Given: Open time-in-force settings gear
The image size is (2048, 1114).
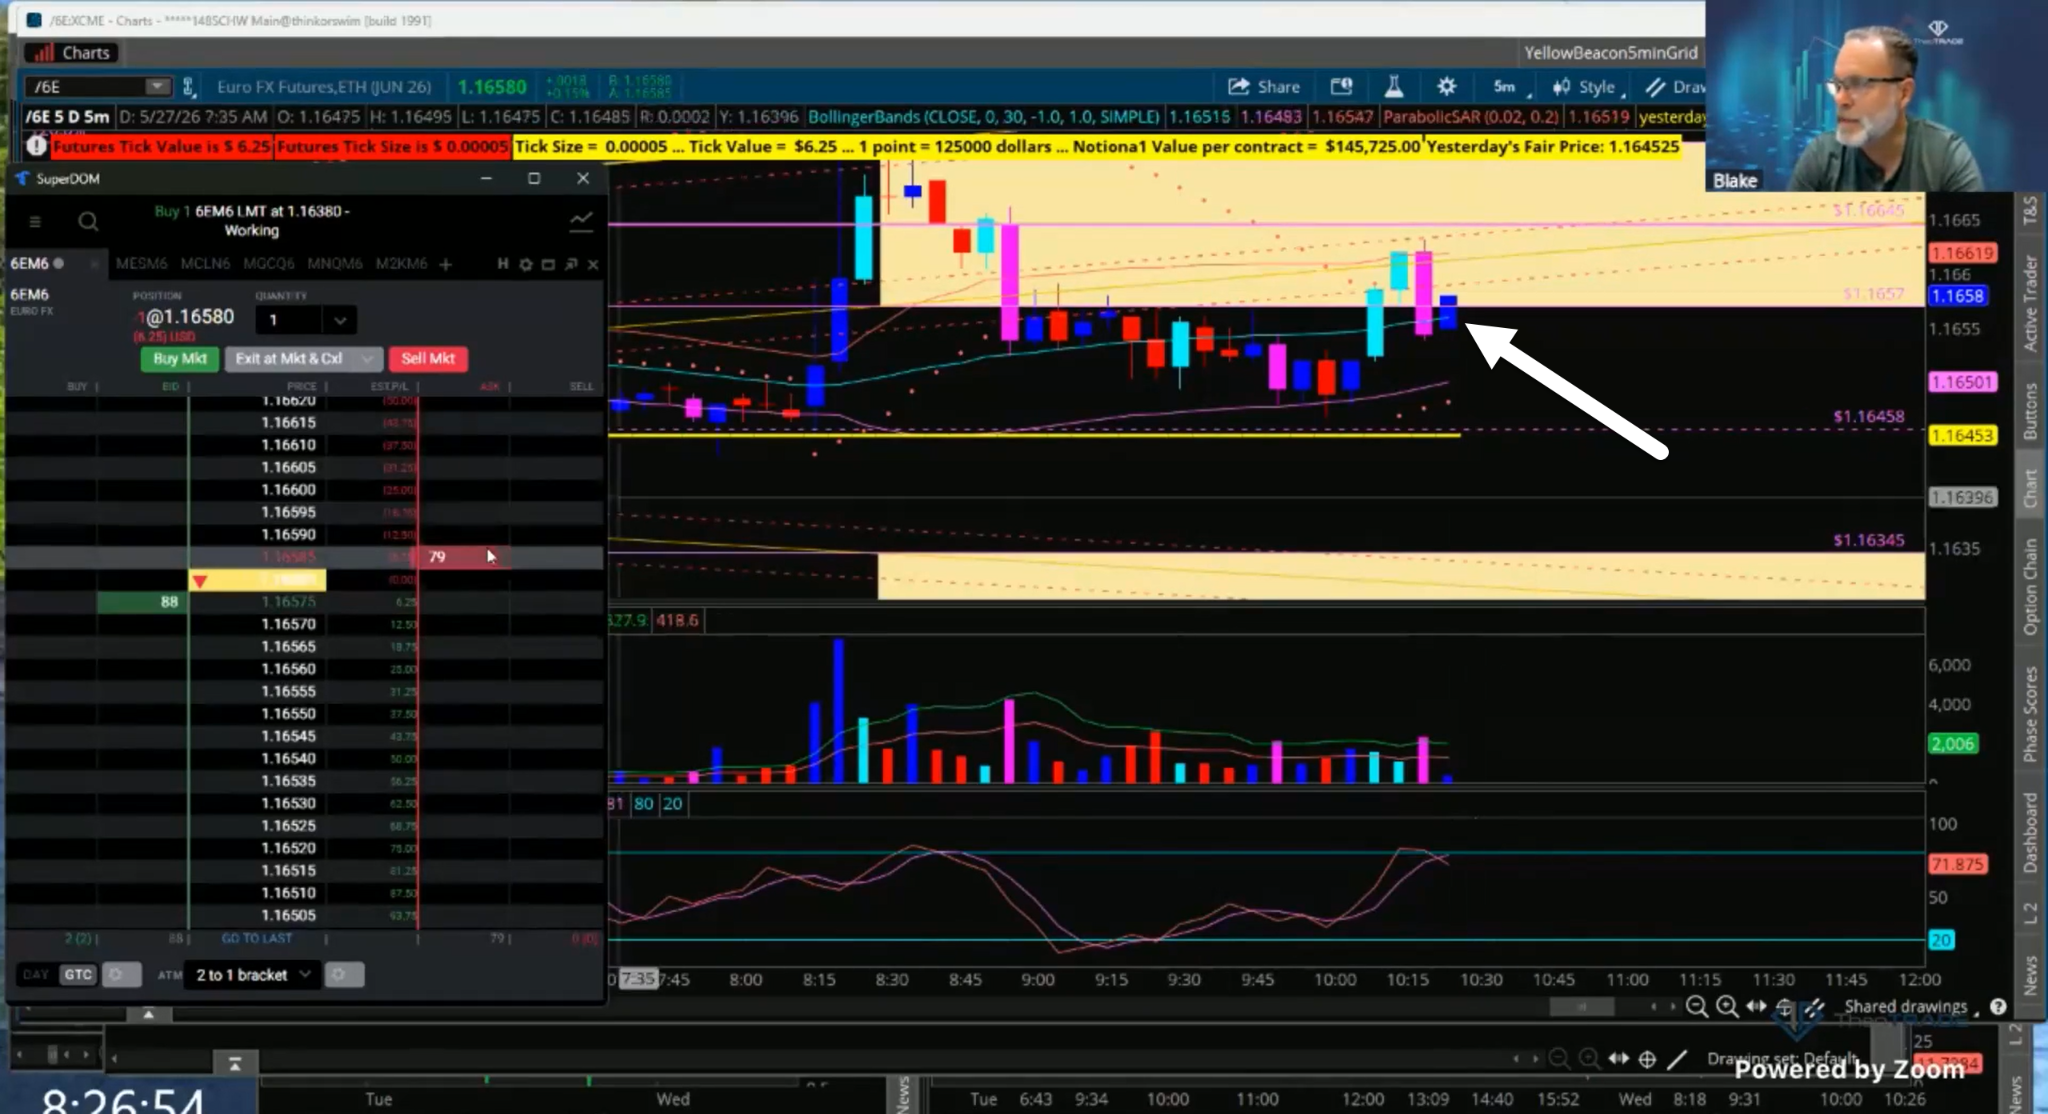Looking at the screenshot, I should [121, 974].
